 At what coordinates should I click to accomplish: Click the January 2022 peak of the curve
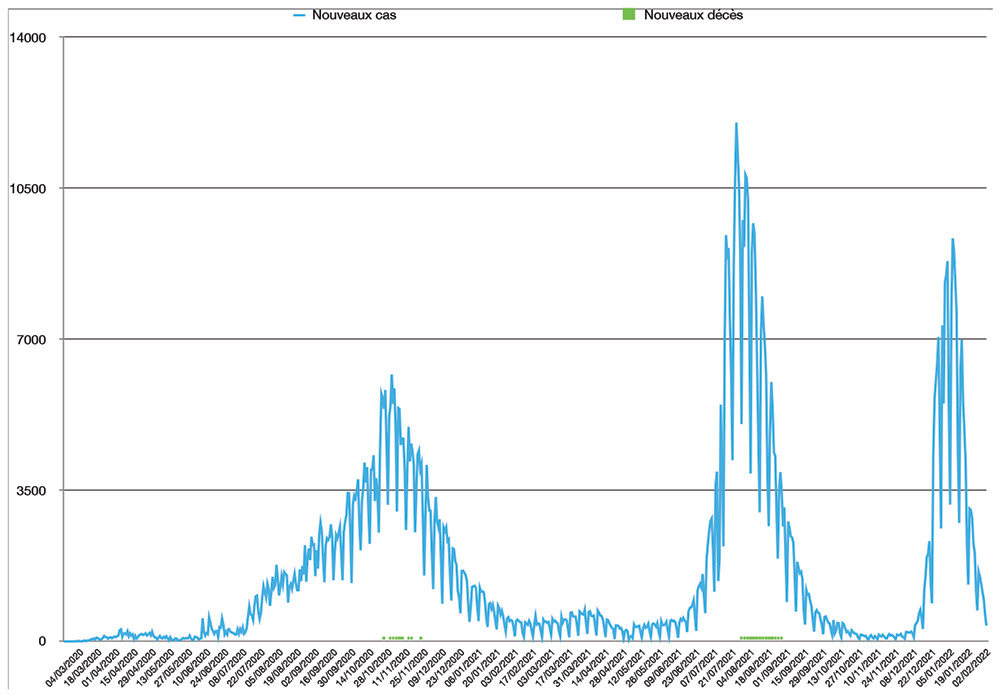[952, 239]
